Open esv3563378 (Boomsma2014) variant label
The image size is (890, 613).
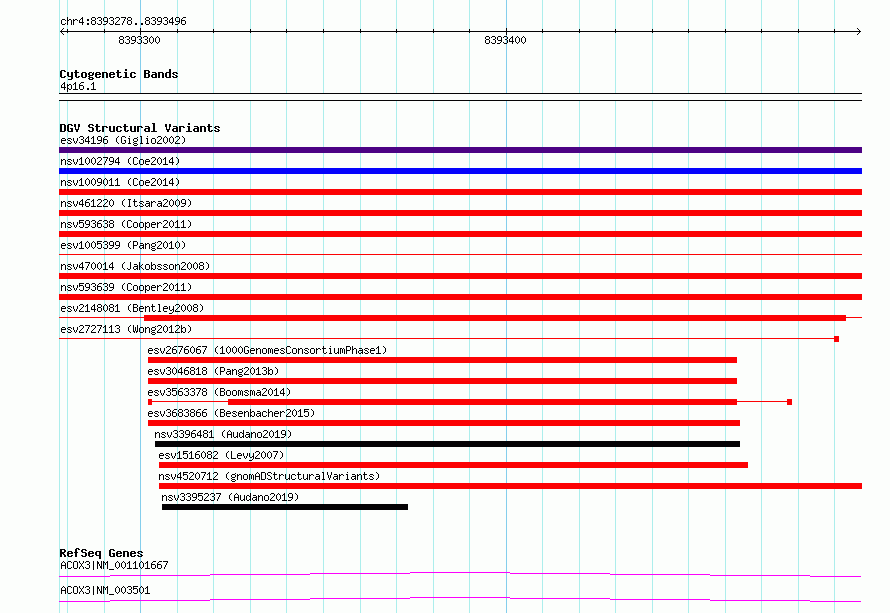coord(219,392)
